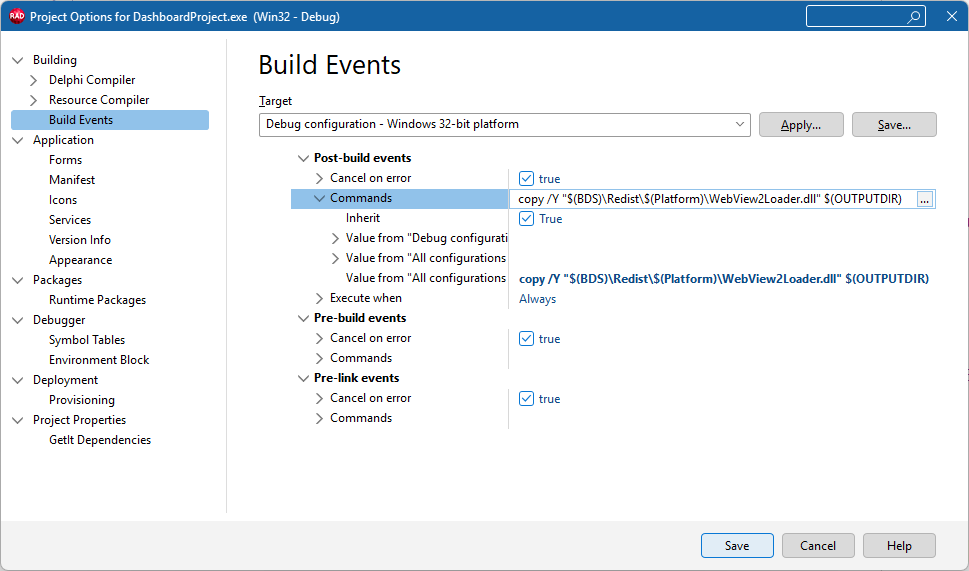Viewport: 969px width, 571px height.
Task: Open the Version Info page
Action: coord(80,240)
